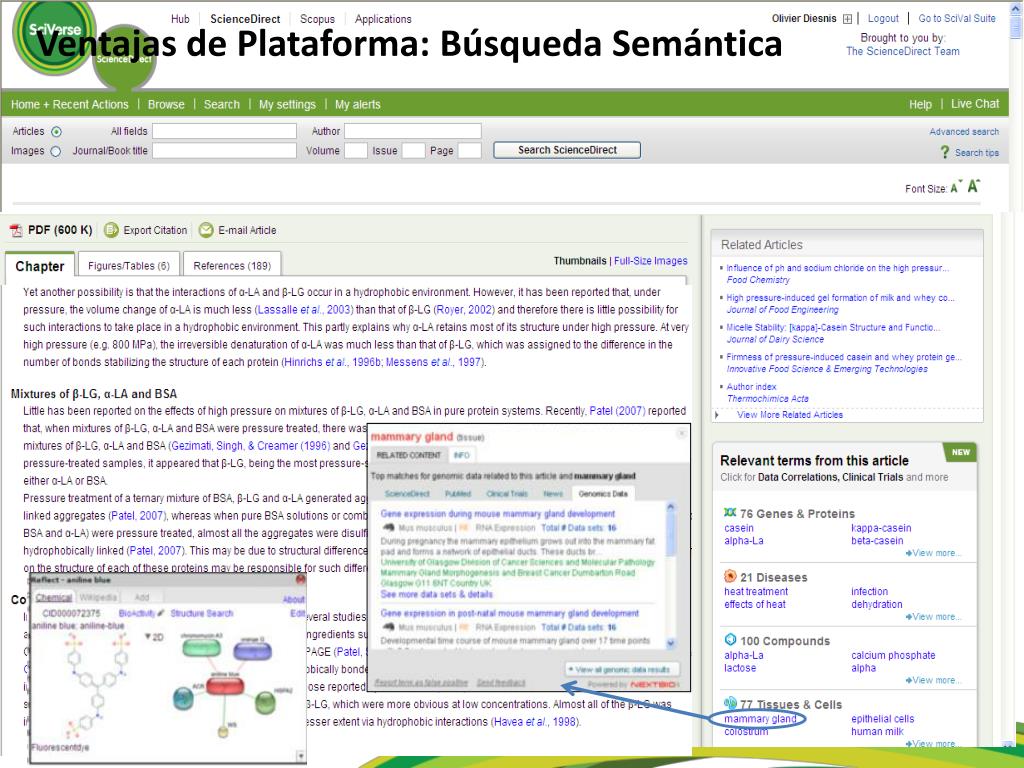Image resolution: width=1024 pixels, height=768 pixels.
Task: Expand View more under Genes & Proteins
Action: click(x=933, y=553)
